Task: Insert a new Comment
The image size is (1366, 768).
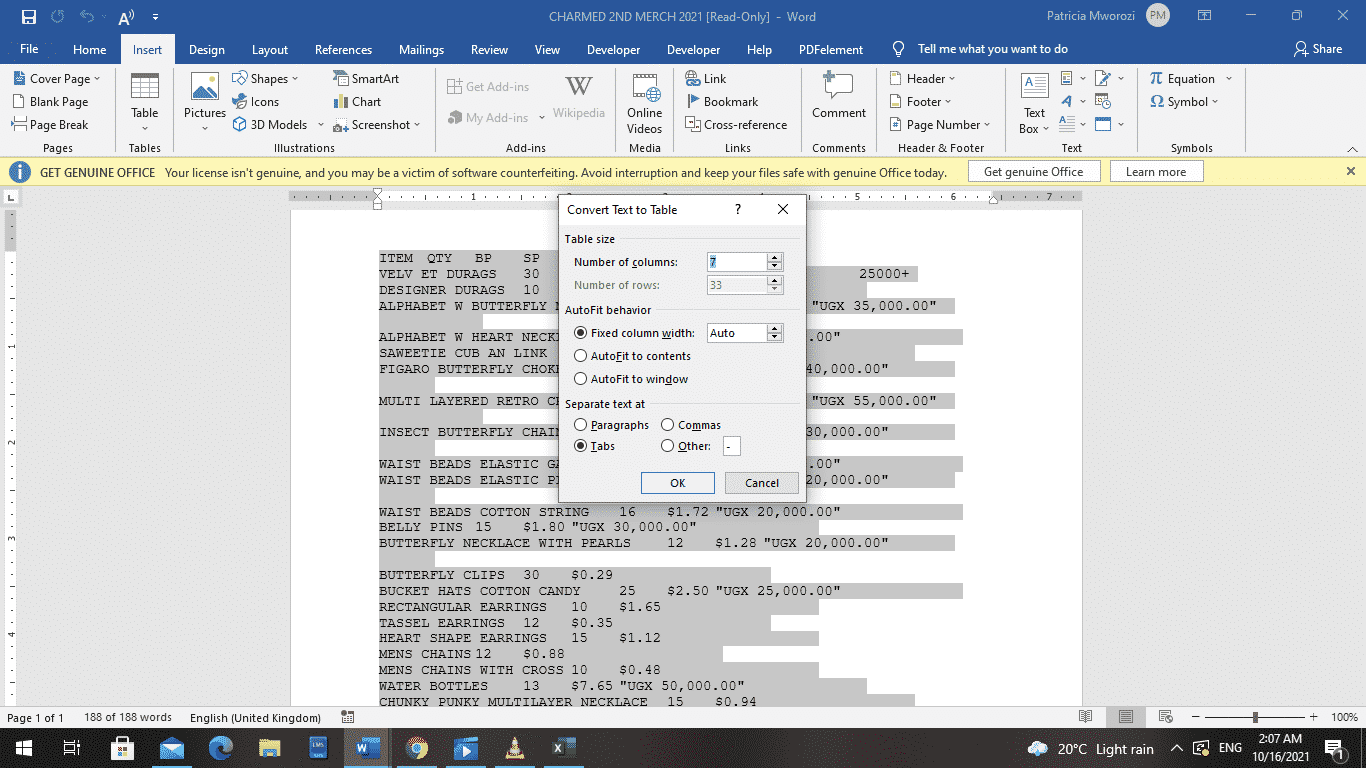Action: [838, 100]
